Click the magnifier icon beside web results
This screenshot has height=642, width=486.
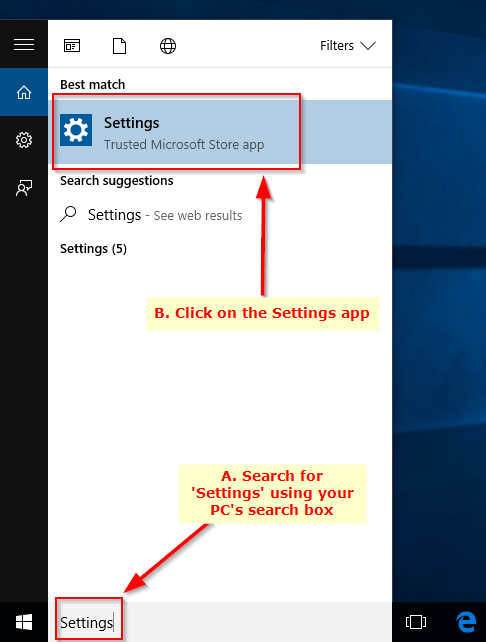coord(68,214)
